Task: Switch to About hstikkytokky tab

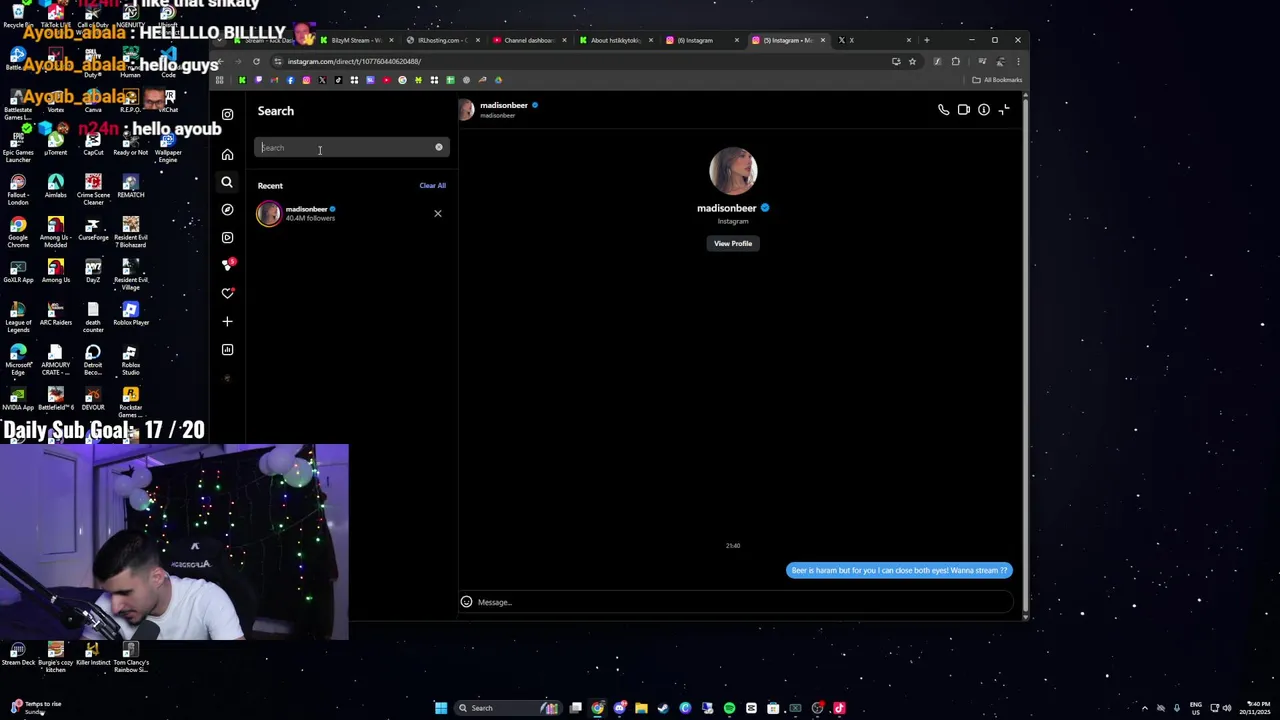Action: [x=616, y=40]
